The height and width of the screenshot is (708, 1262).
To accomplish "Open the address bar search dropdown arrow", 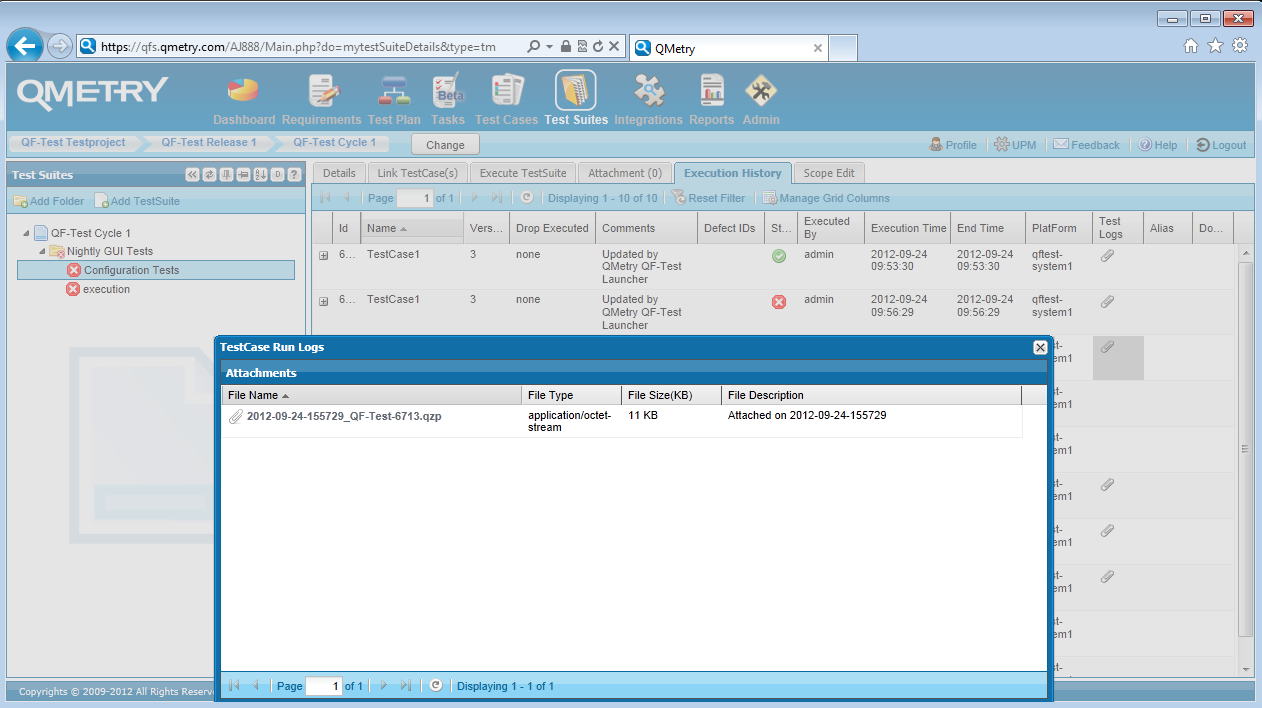I will point(549,47).
